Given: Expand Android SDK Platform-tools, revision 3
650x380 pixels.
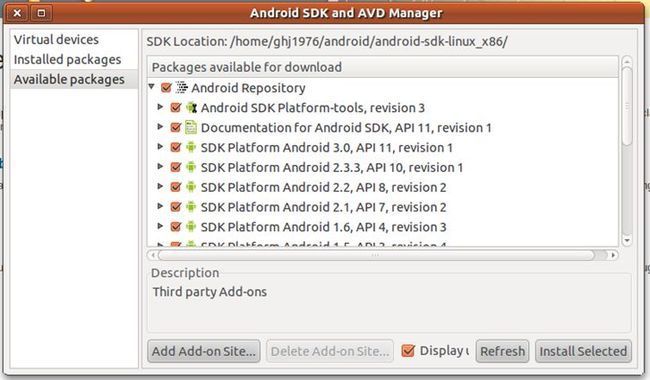Looking at the screenshot, I should coord(160,107).
